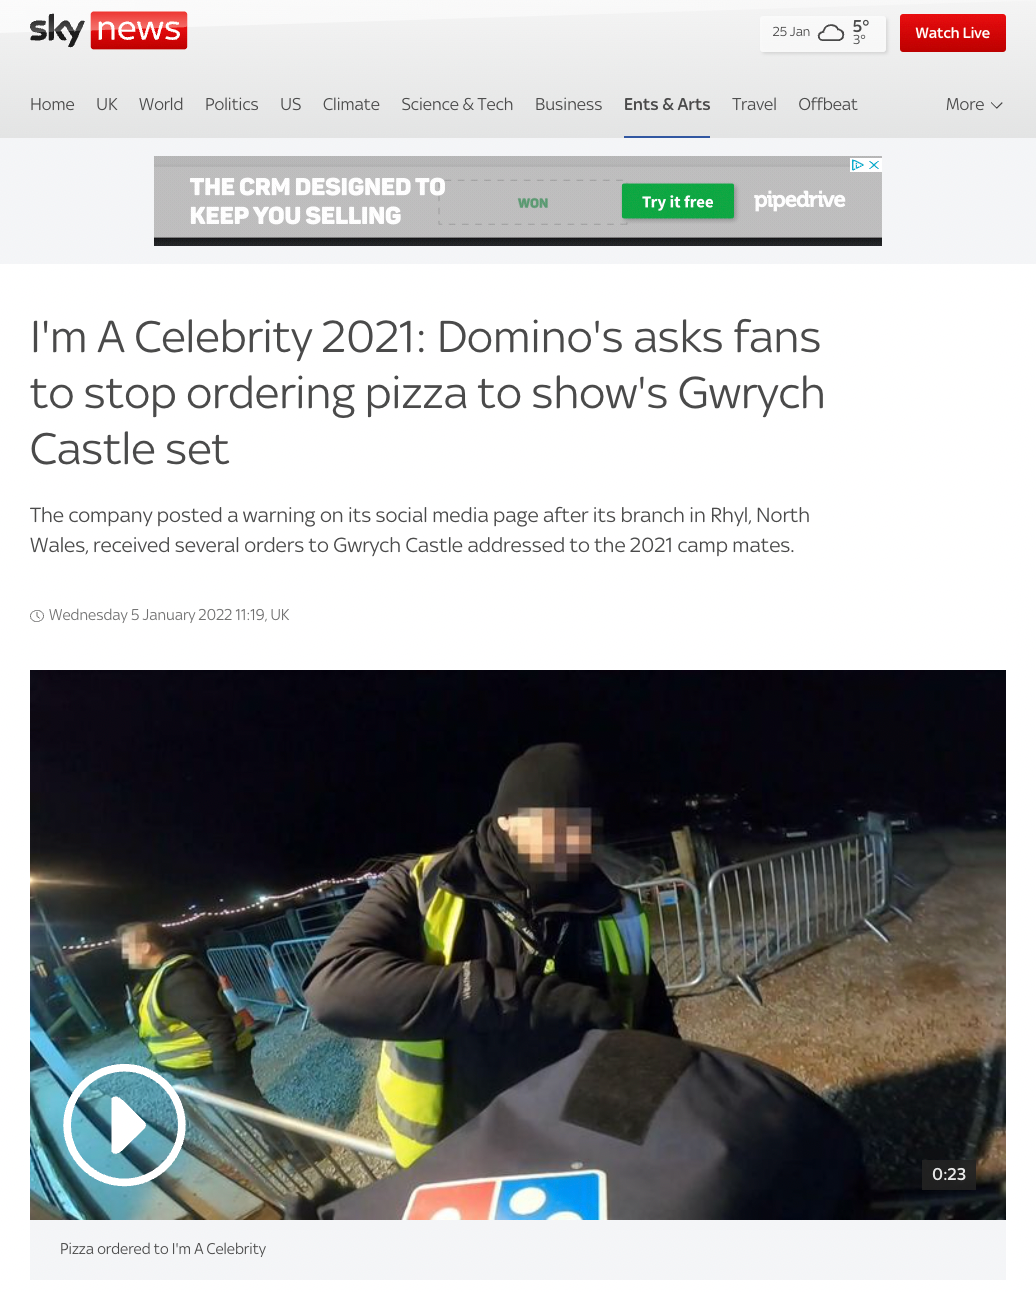
Task: Open the UK news section
Action: click(107, 104)
